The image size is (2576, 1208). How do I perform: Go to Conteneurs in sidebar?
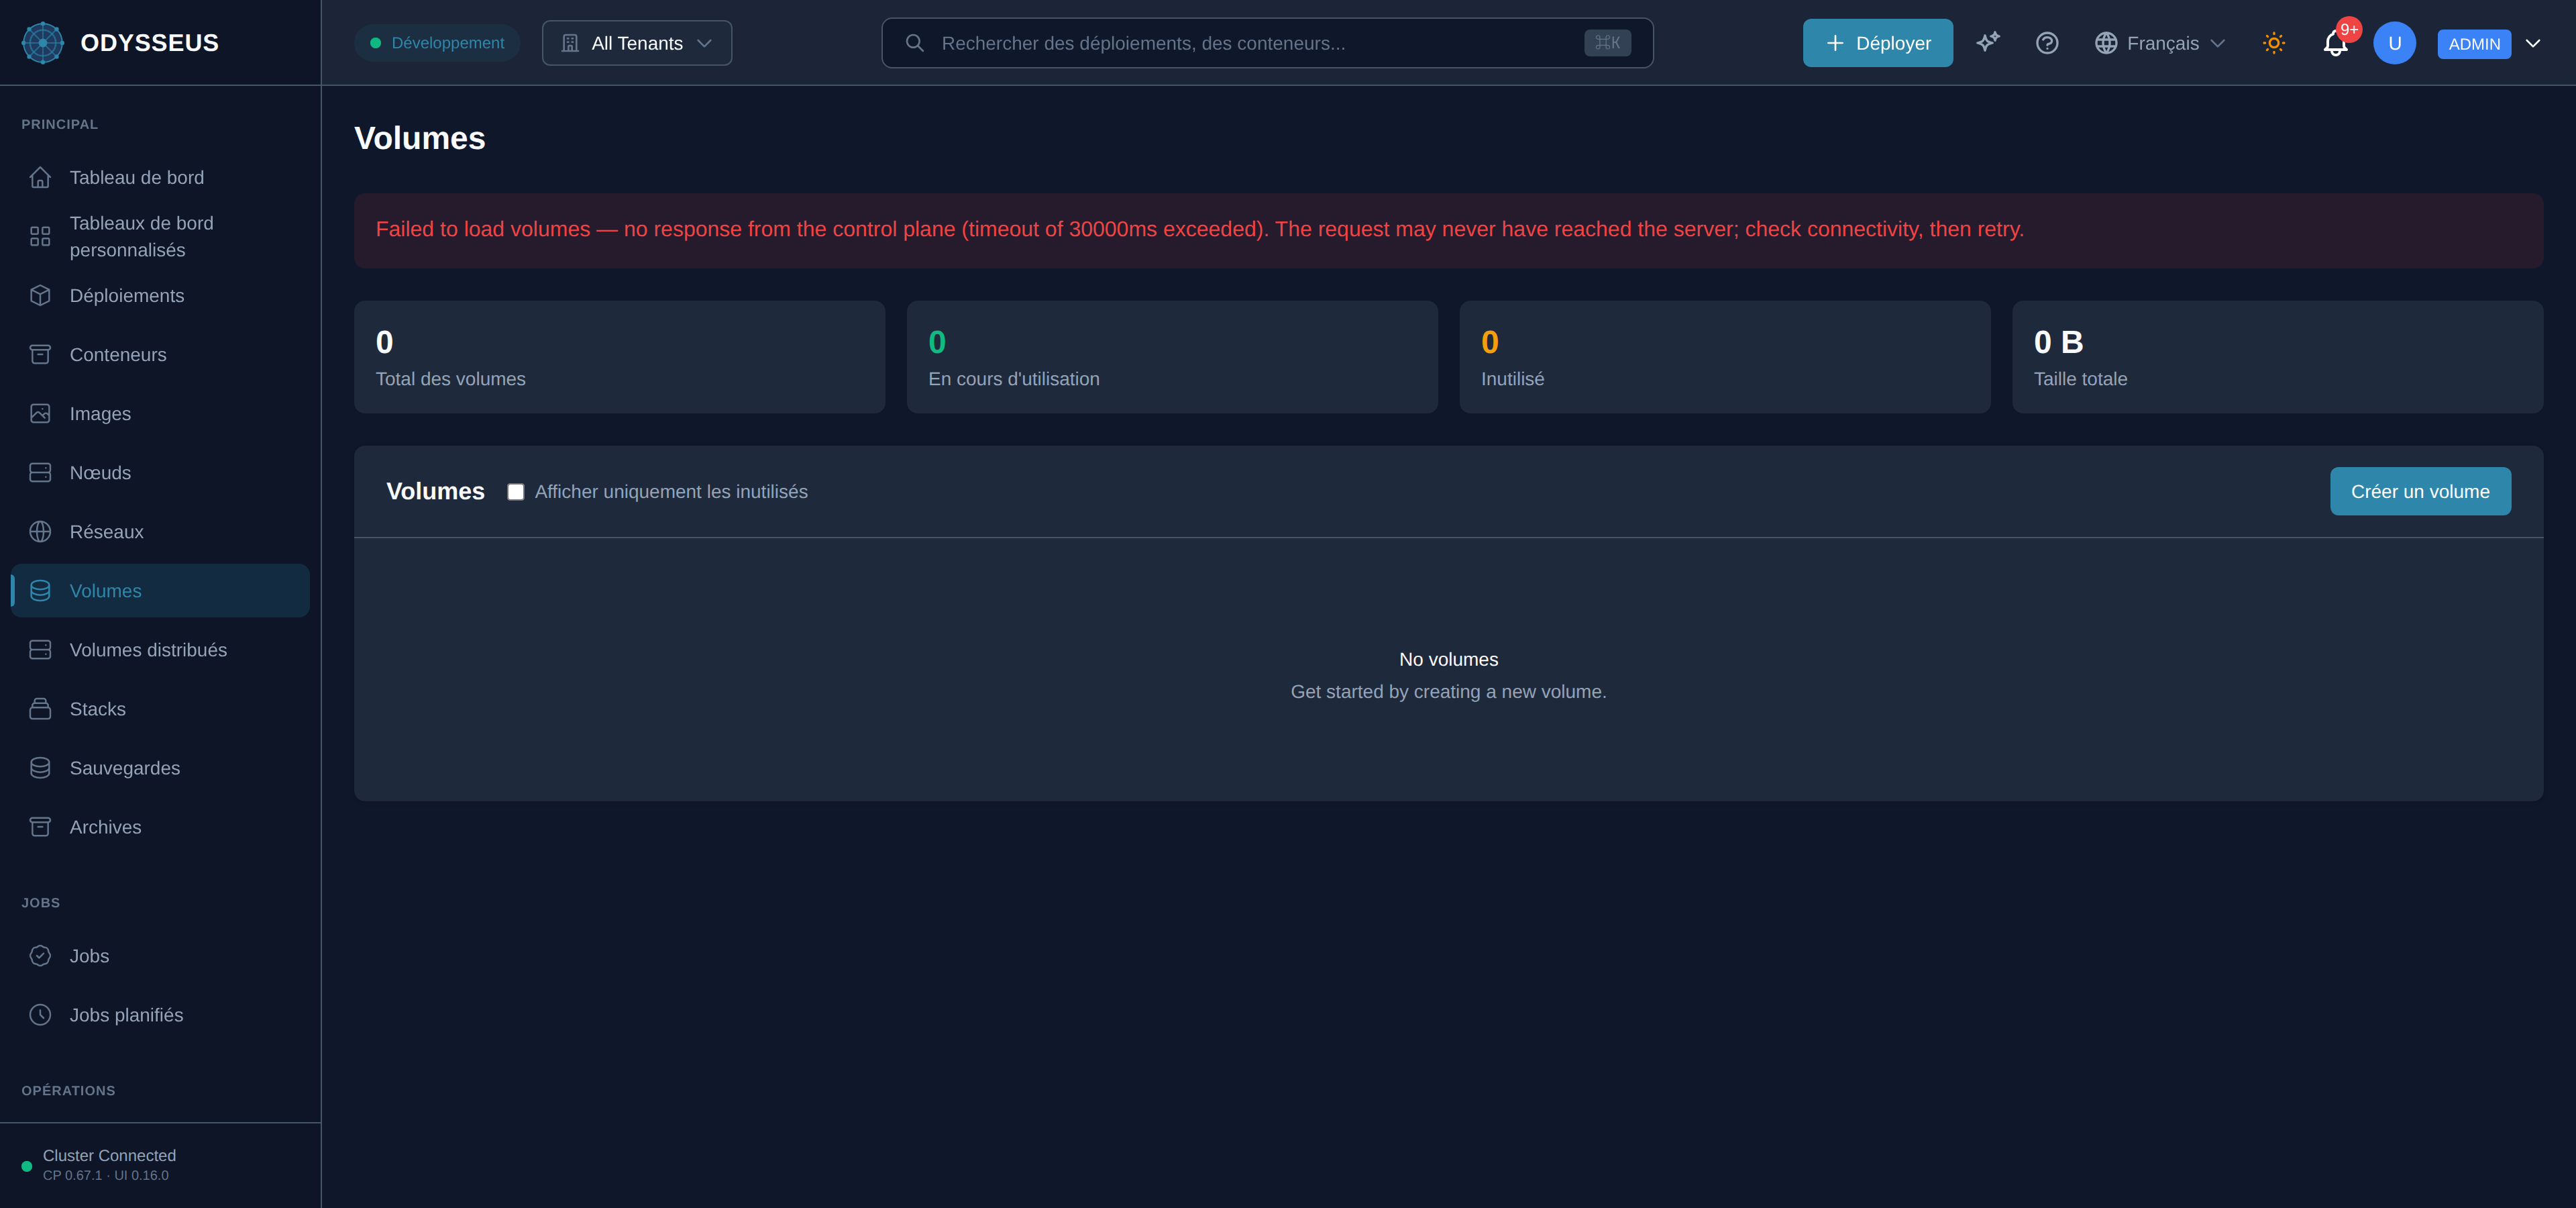[160, 354]
